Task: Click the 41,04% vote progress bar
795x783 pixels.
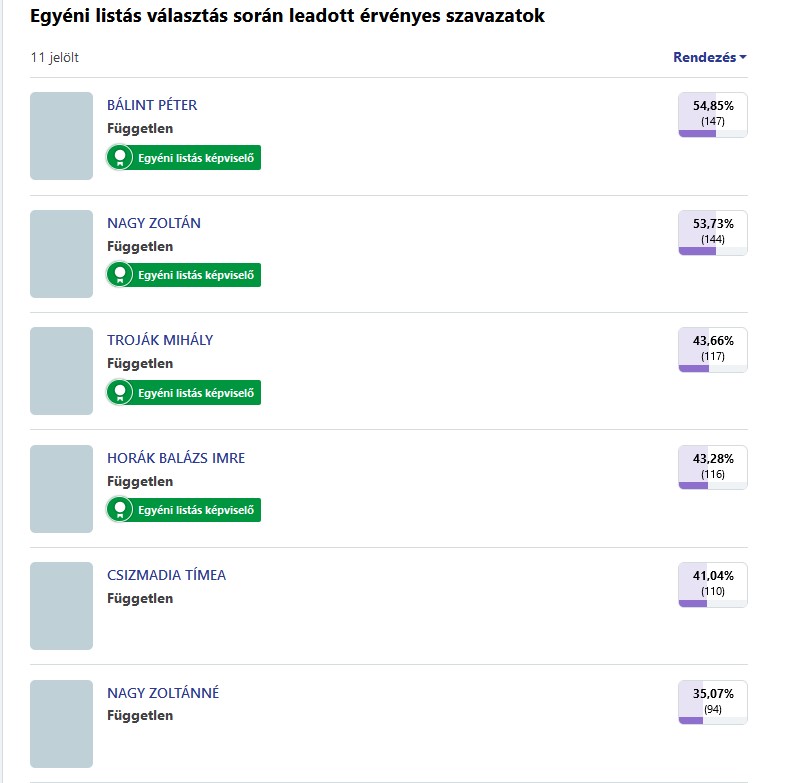Action: 712,603
